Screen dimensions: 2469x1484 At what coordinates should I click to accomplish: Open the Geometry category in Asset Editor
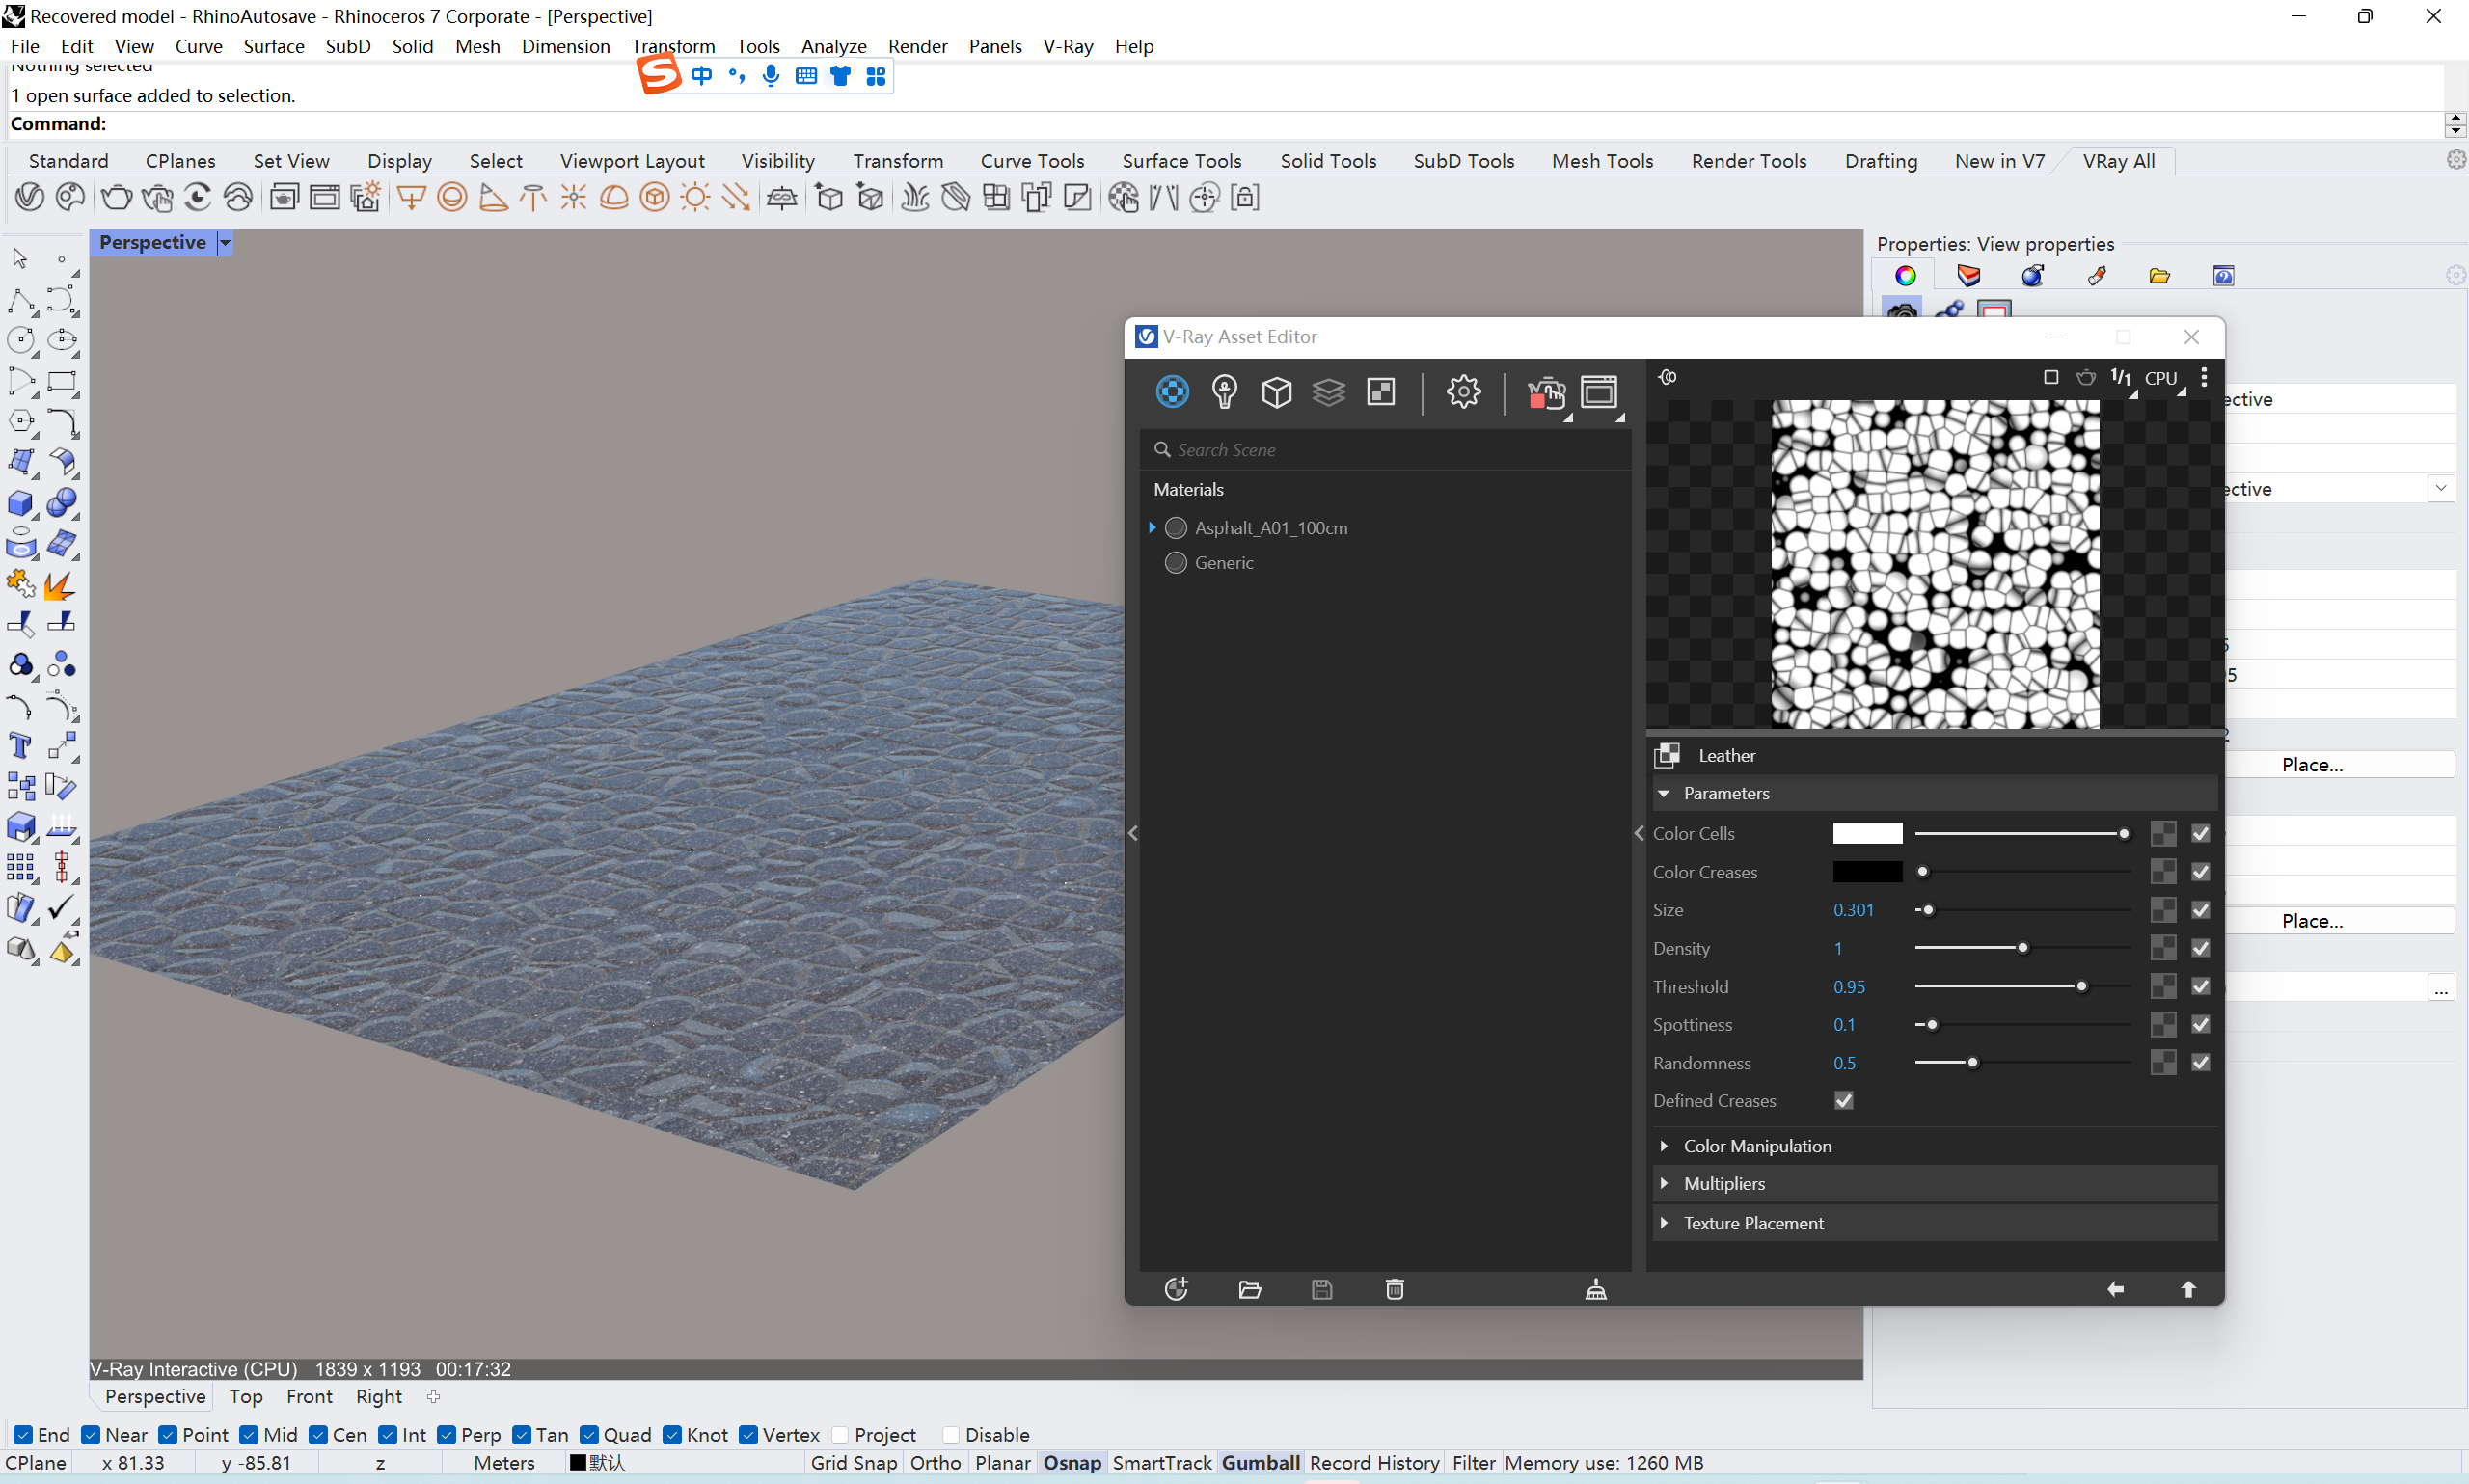(x=1277, y=392)
